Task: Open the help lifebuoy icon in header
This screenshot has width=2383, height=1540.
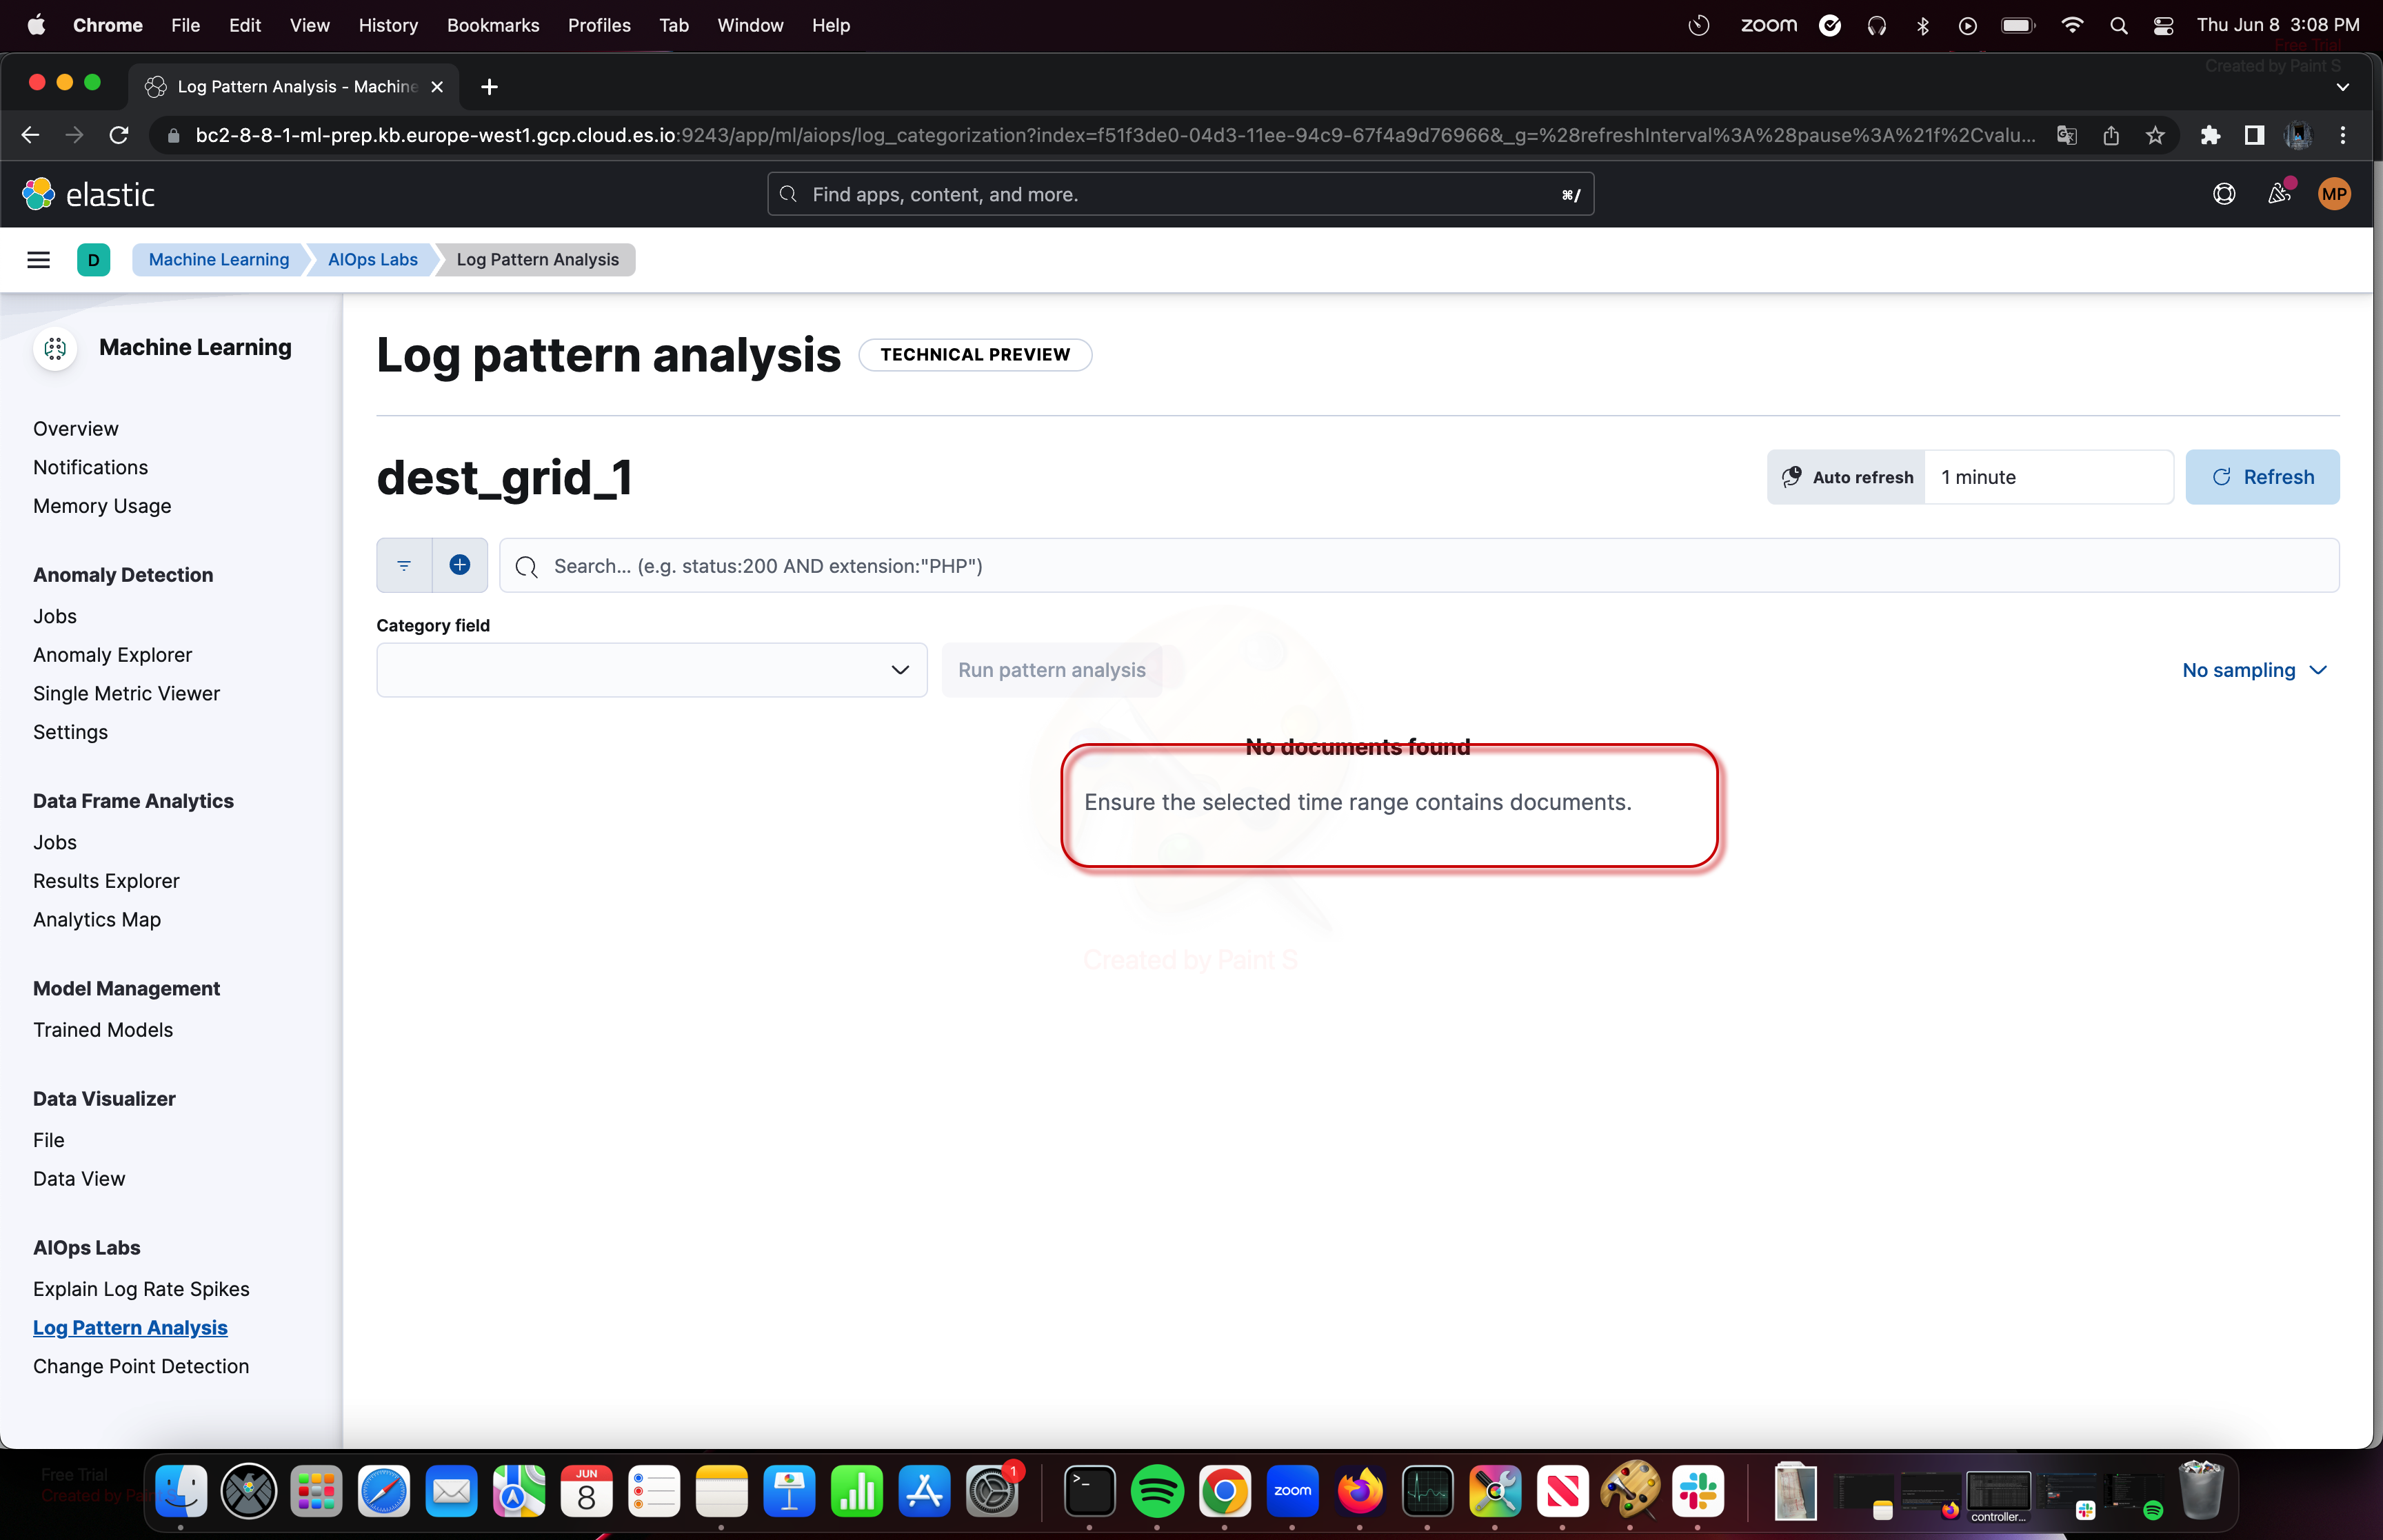Action: (x=2223, y=194)
